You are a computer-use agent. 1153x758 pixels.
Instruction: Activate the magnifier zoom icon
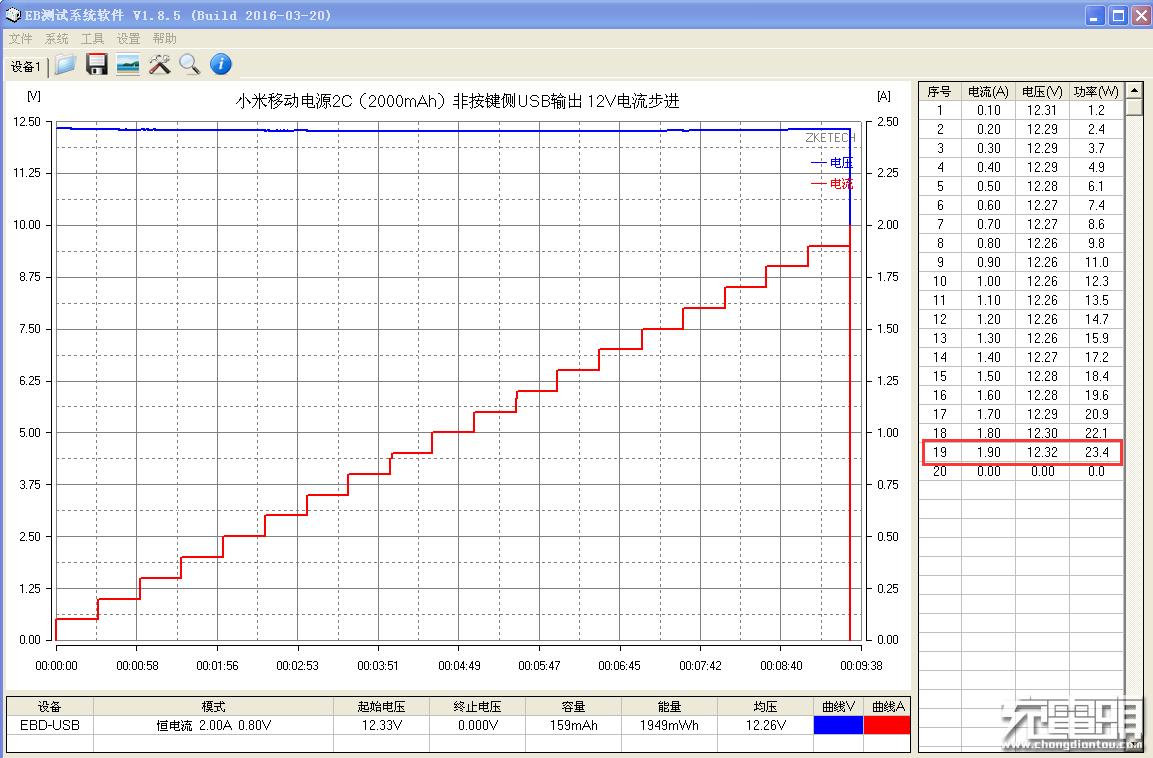point(190,63)
